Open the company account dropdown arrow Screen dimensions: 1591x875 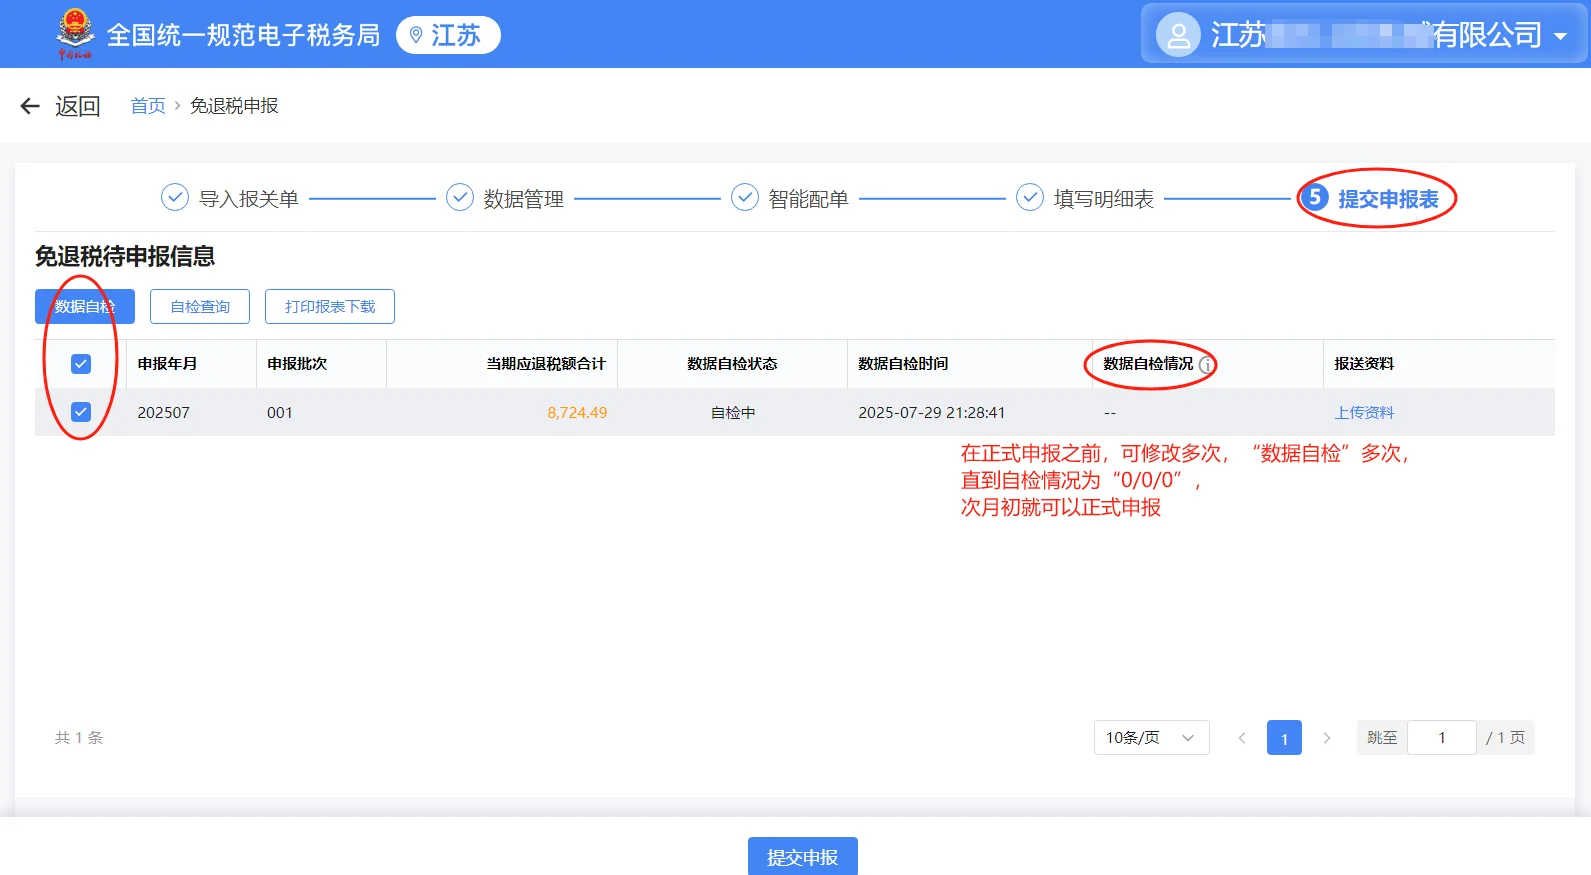click(1560, 37)
